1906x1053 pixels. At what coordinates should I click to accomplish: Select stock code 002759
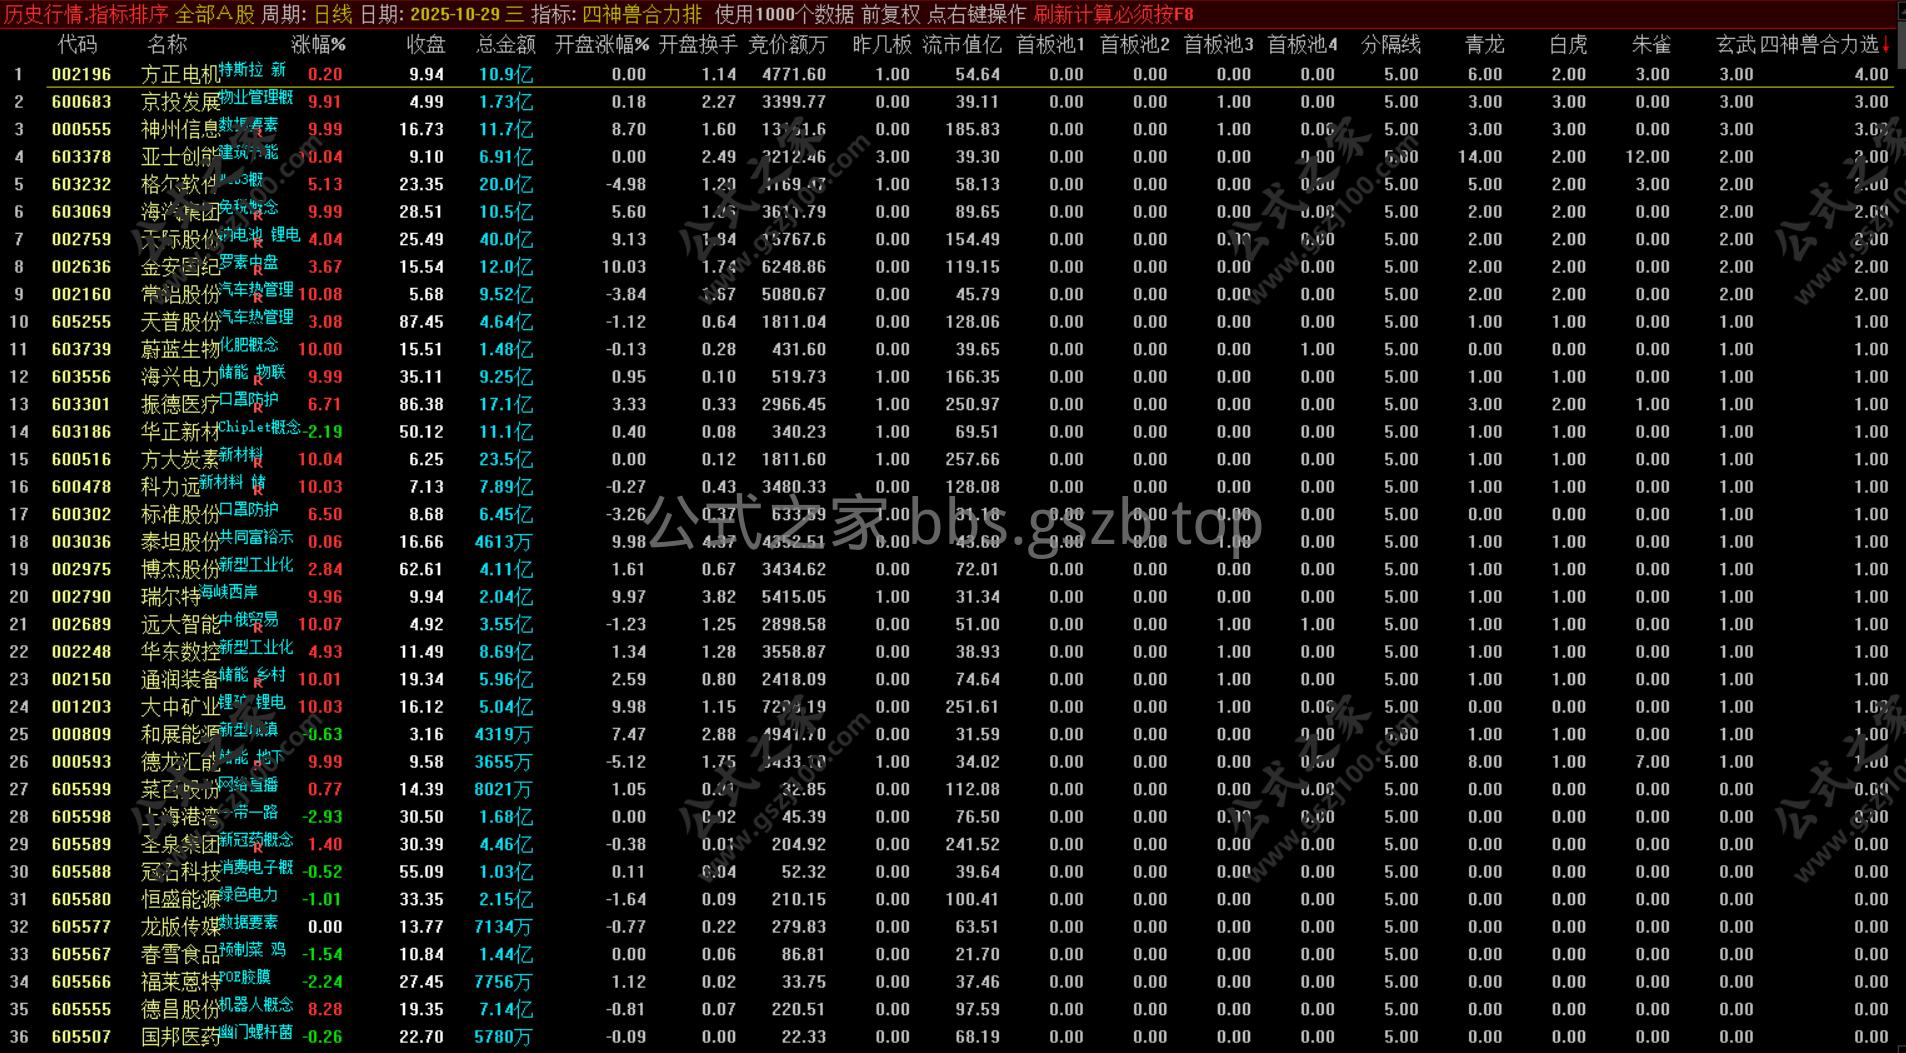click(x=81, y=239)
